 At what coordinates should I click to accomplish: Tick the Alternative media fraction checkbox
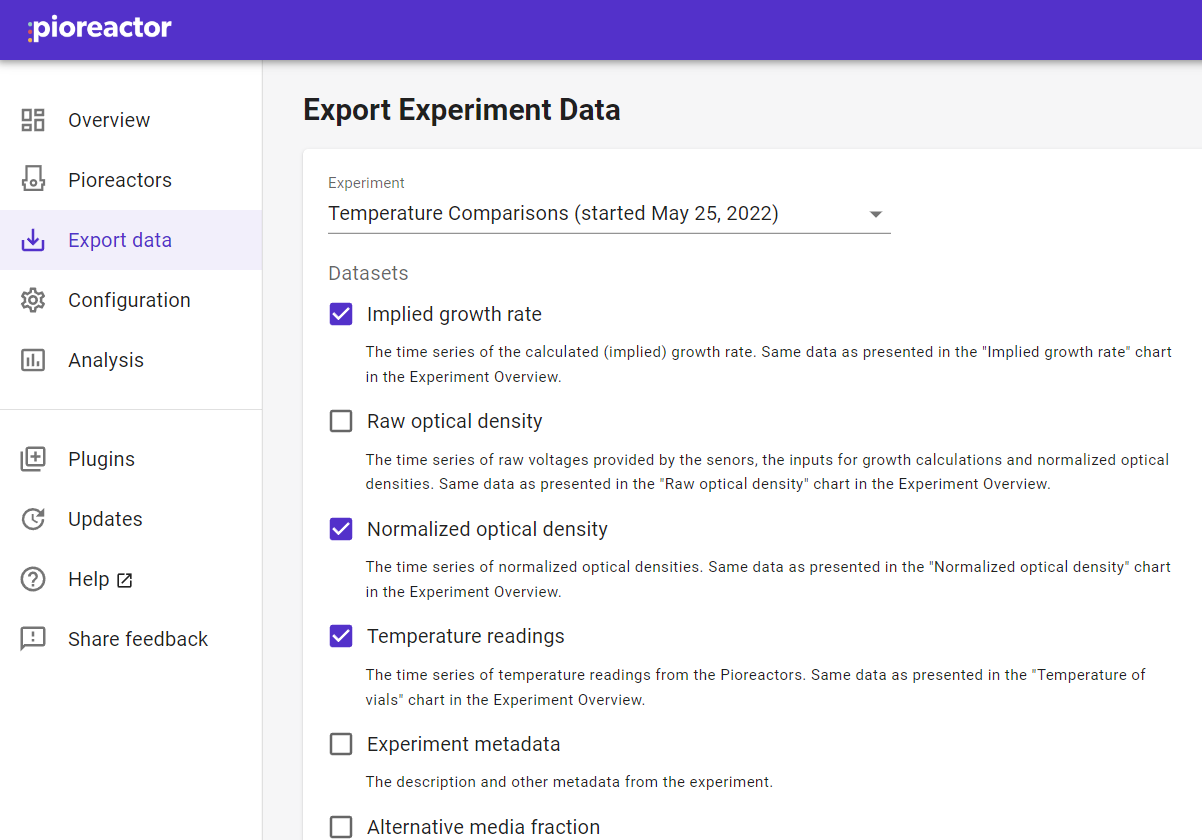tap(341, 827)
